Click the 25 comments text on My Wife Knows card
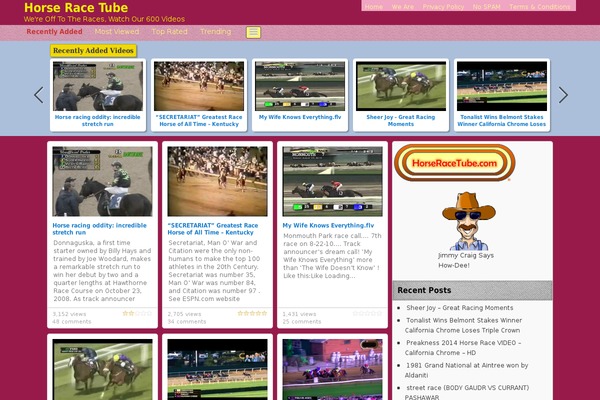 point(302,322)
